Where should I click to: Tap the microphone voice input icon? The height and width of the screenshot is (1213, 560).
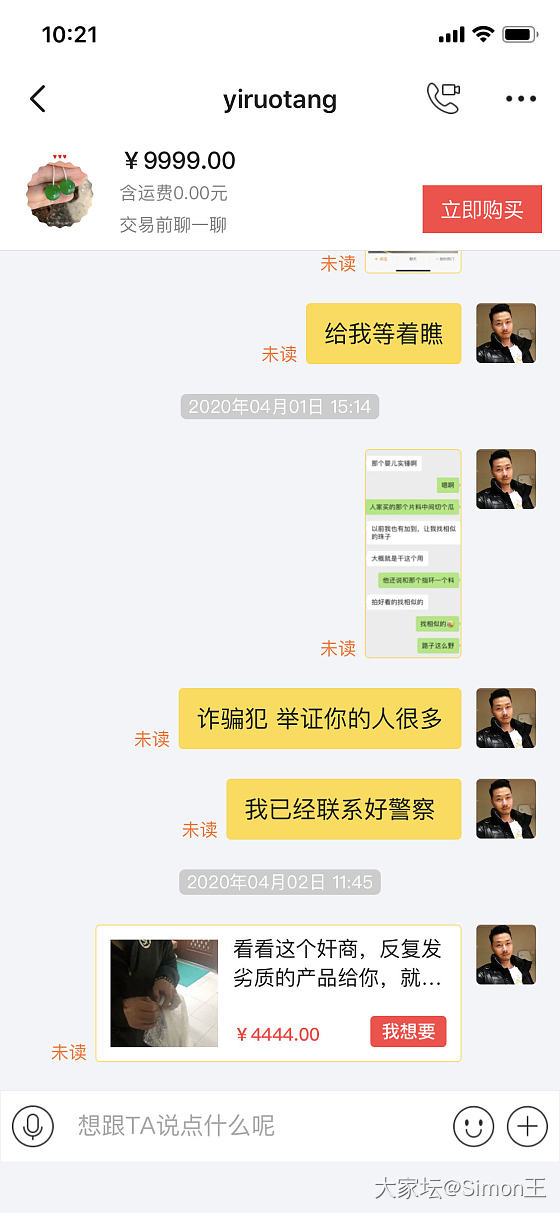[33, 1126]
